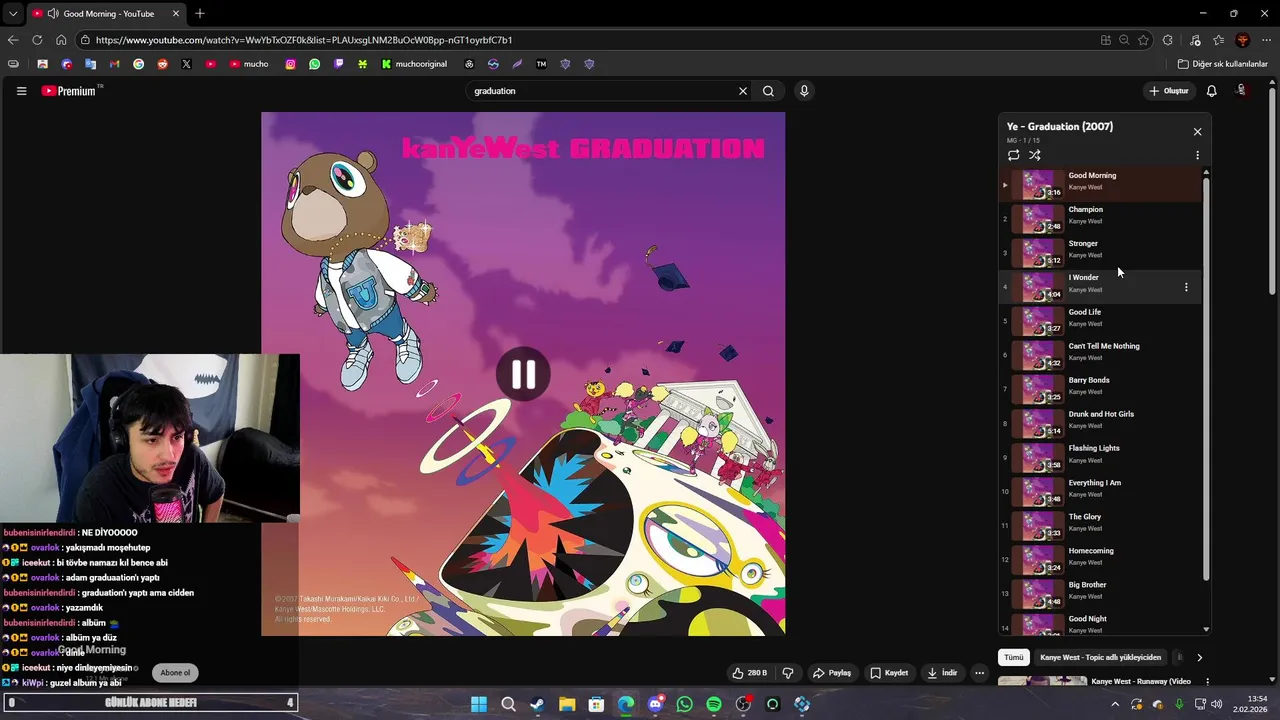
Task: Open the new tab with plus button
Action: click(x=200, y=14)
